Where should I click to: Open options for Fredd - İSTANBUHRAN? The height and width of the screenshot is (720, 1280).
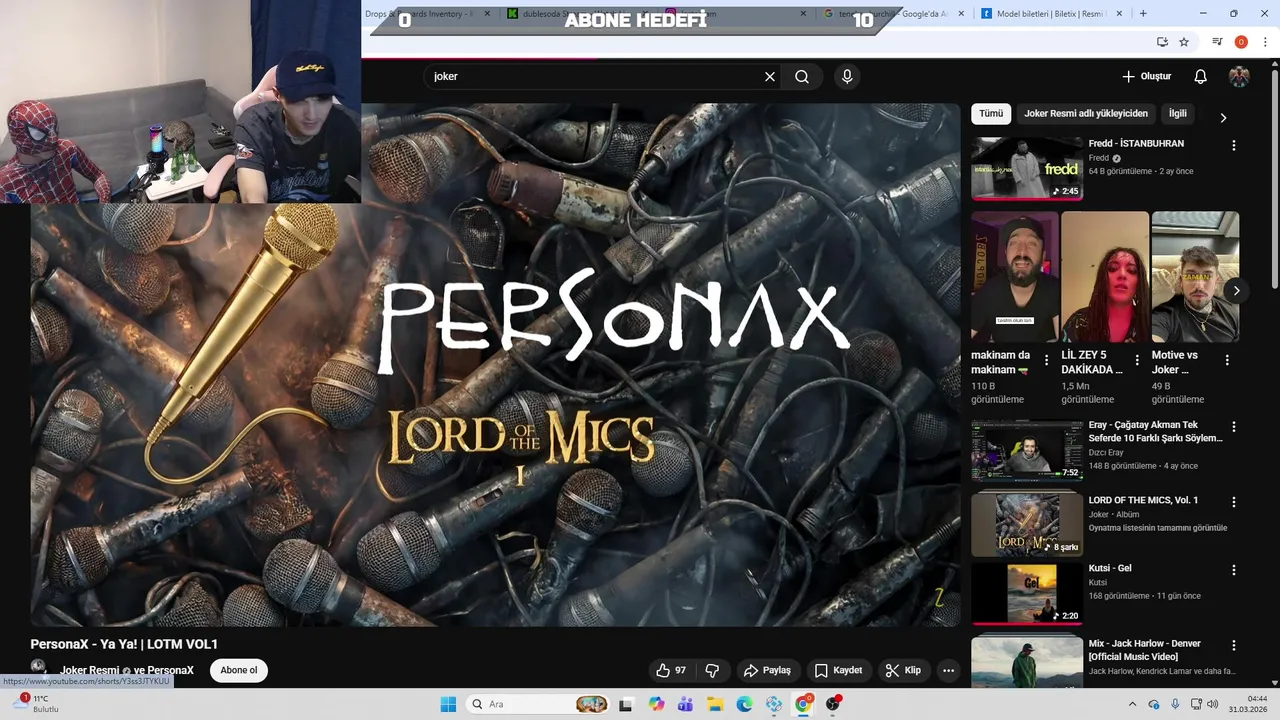tap(1233, 145)
